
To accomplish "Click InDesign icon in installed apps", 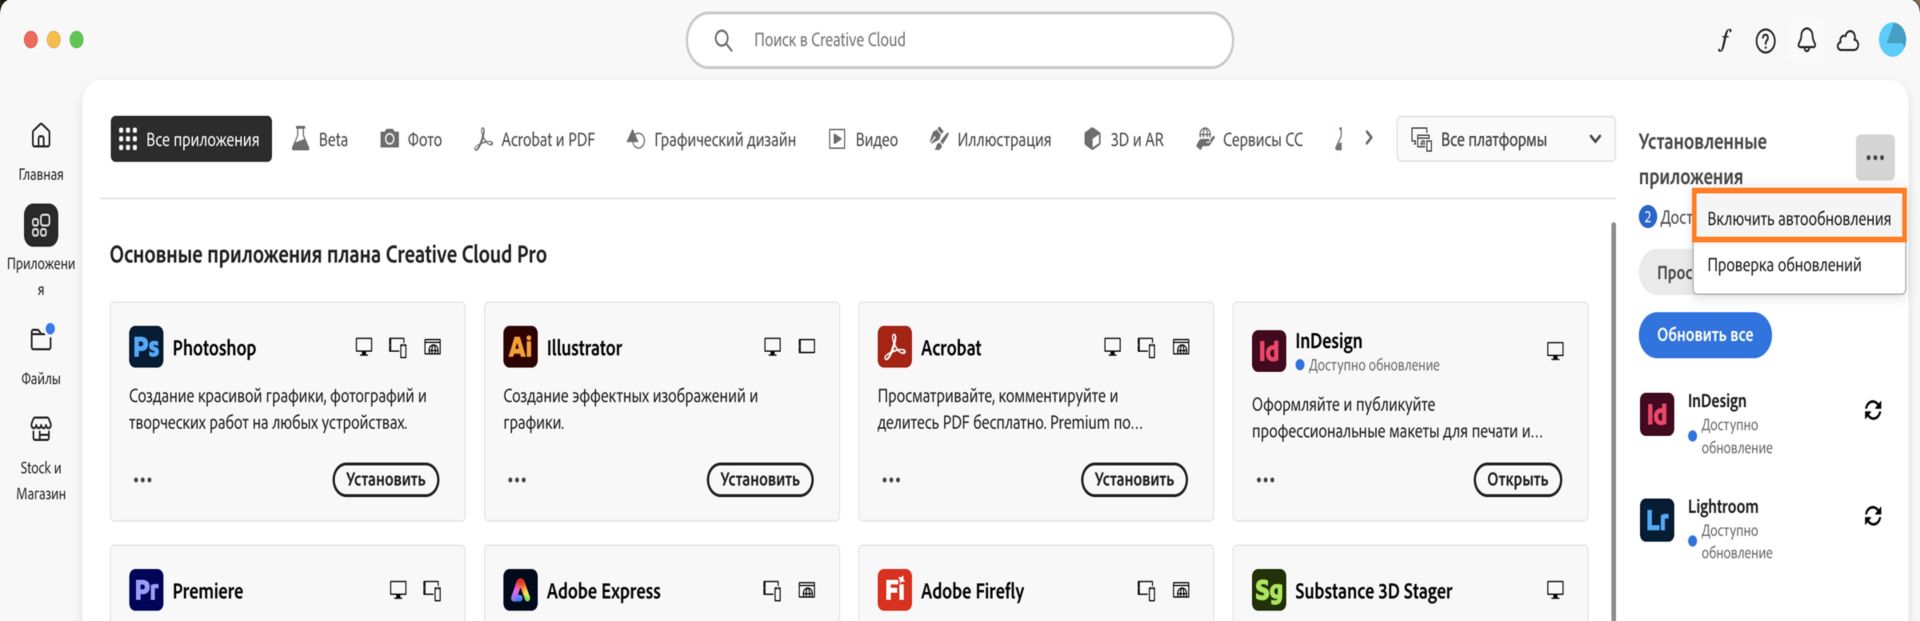I will pos(1657,414).
